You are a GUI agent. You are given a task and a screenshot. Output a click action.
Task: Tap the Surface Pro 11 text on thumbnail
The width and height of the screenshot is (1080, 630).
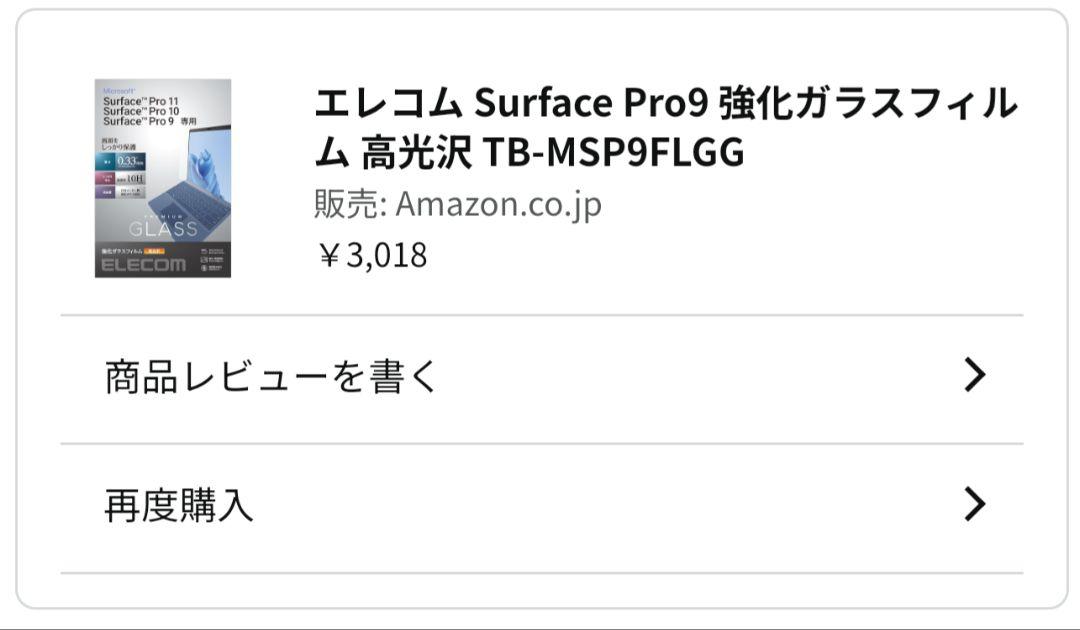(141, 101)
